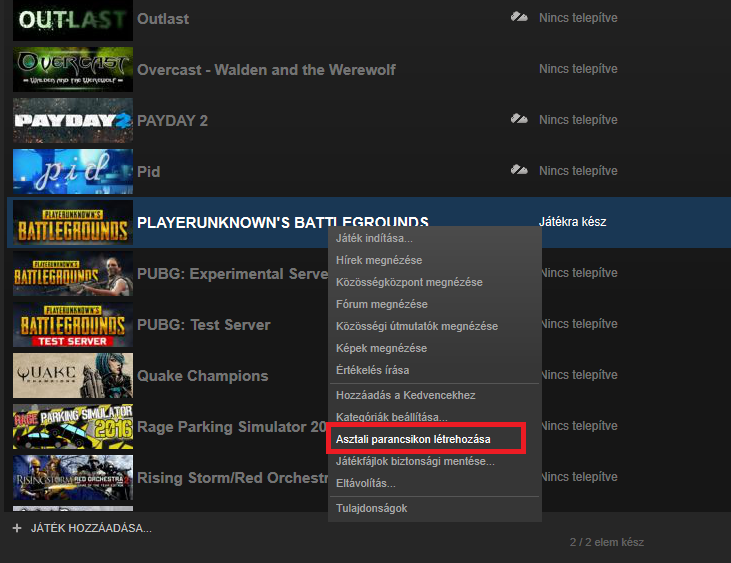Select 'PLAYERUNKNOWN'S BATTLEGROUNDS' title text
The height and width of the screenshot is (563, 731).
click(x=283, y=222)
